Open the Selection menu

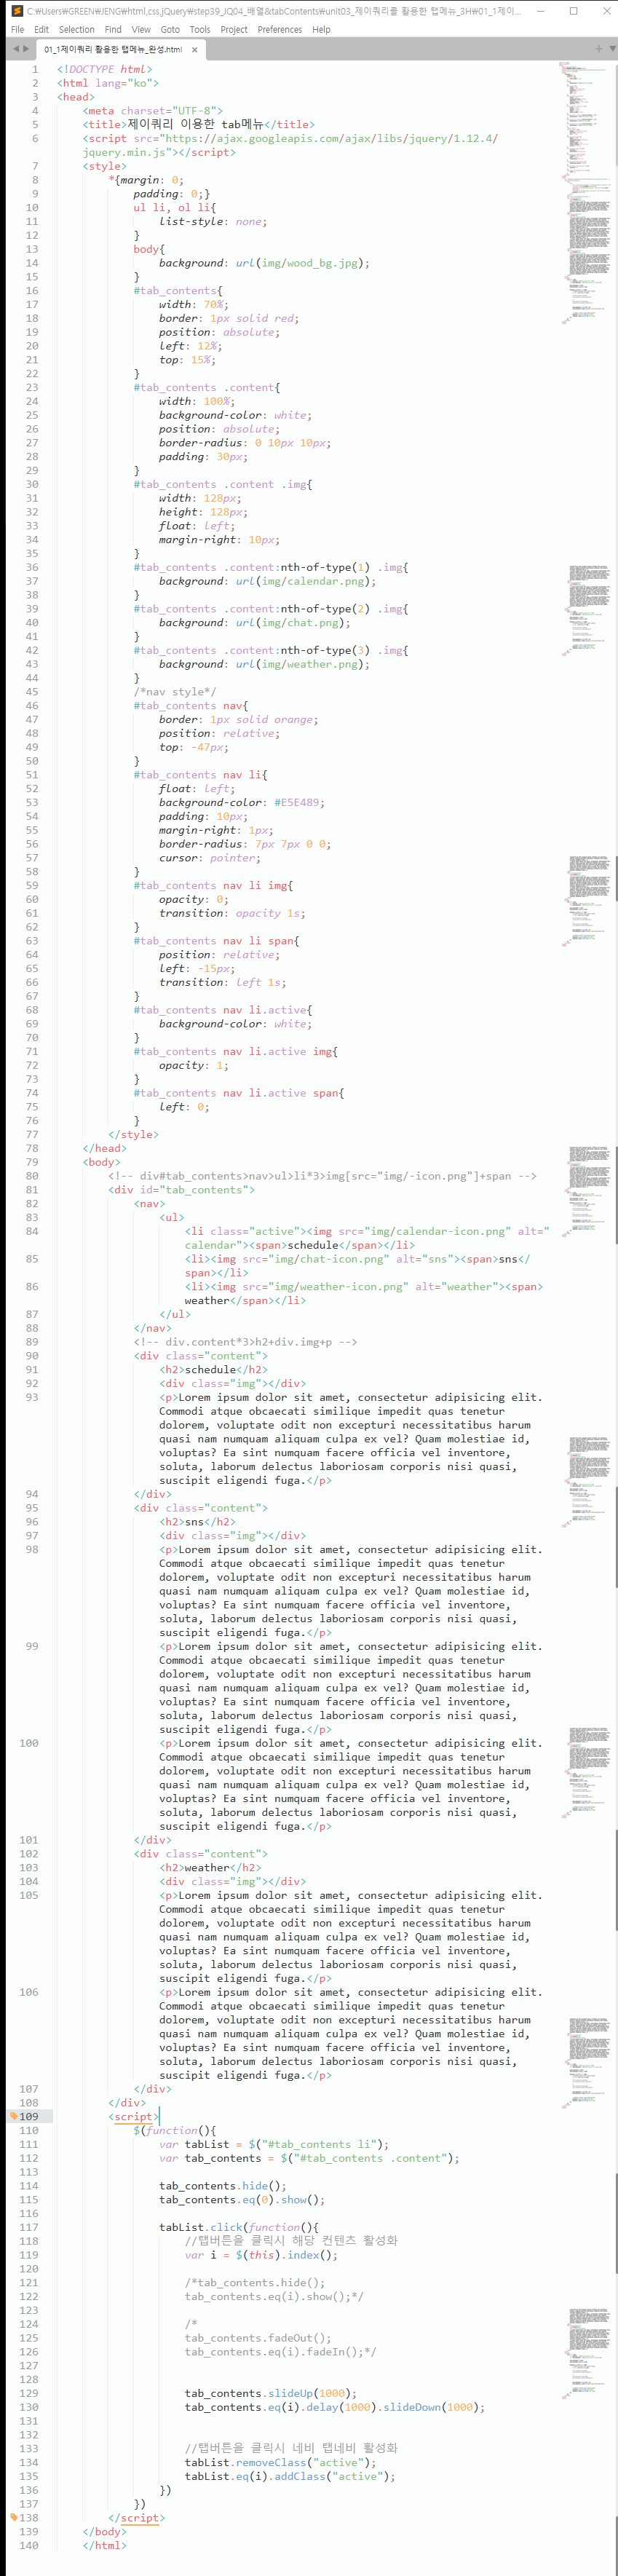point(77,30)
